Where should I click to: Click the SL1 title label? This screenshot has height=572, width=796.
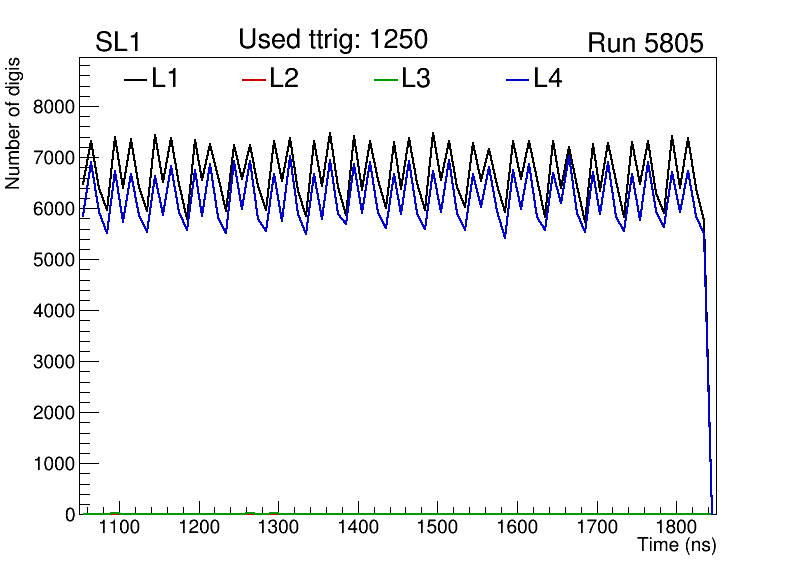pyautogui.click(x=116, y=42)
